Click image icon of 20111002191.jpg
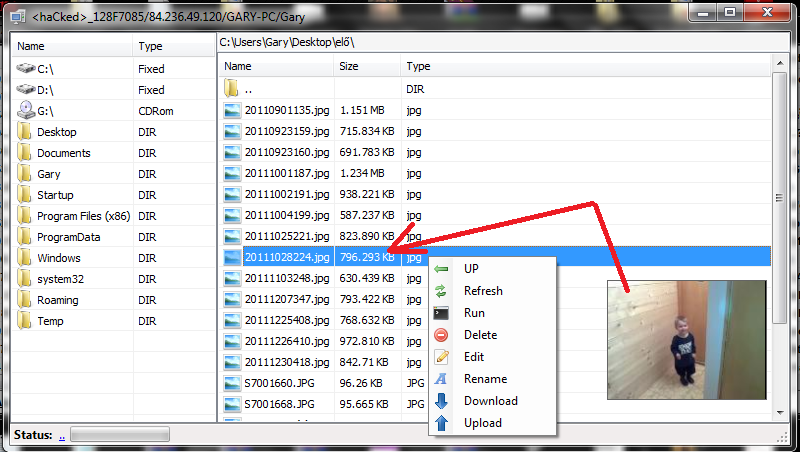Viewport: 800px width, 452px height. 232,194
